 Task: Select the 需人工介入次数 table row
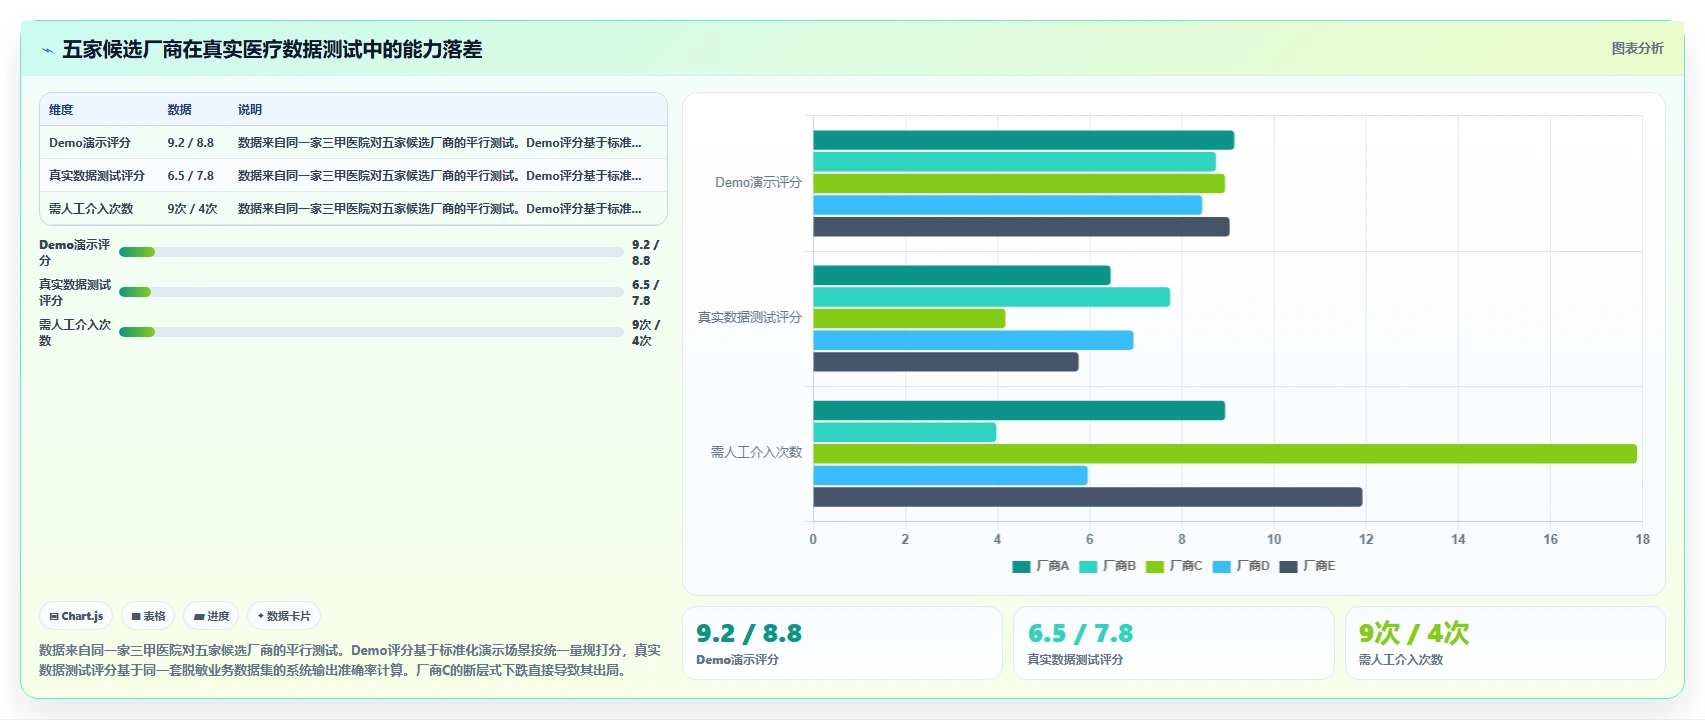click(353, 209)
